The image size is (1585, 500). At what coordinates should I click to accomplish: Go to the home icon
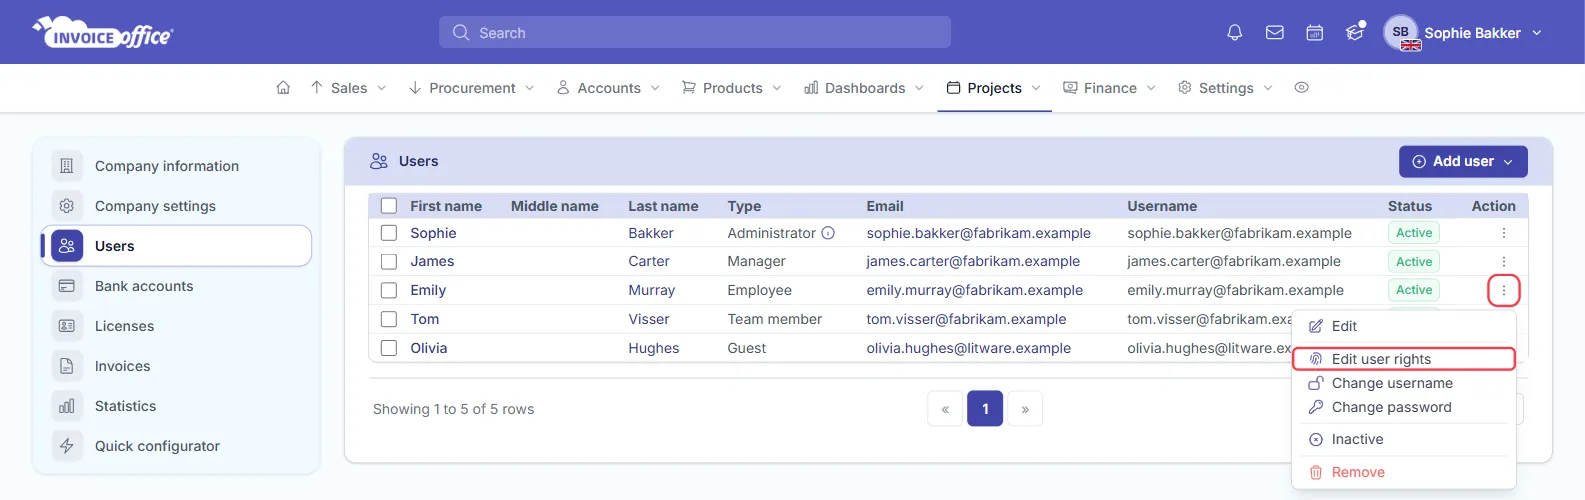click(x=283, y=88)
